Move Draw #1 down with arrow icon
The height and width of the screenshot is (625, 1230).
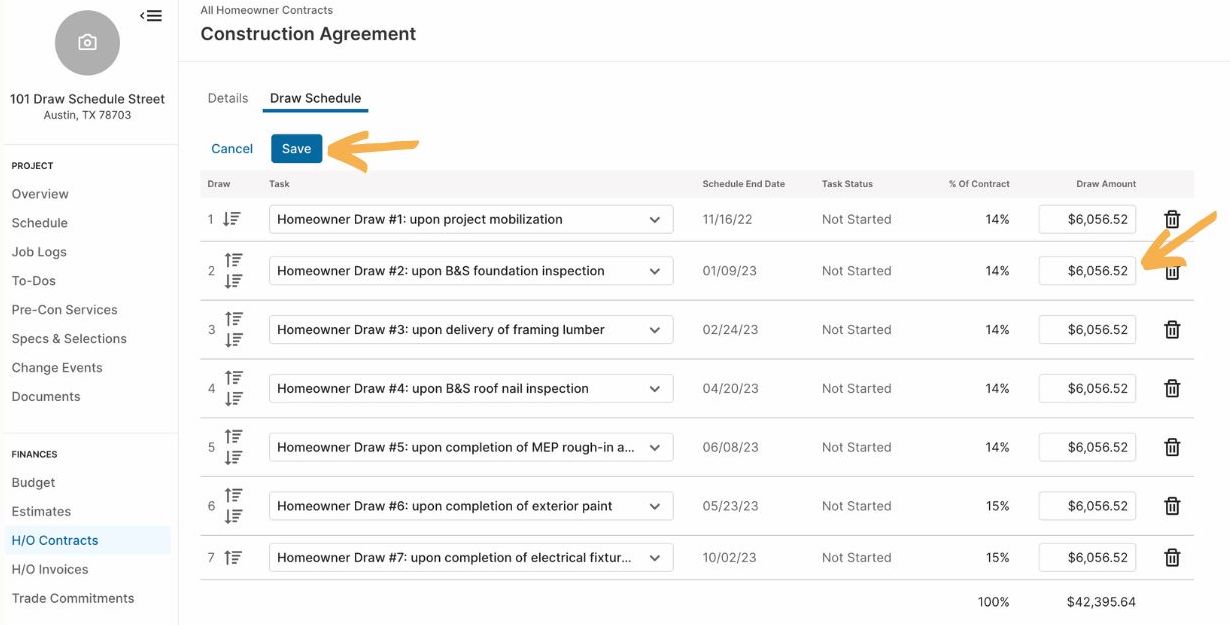click(233, 219)
